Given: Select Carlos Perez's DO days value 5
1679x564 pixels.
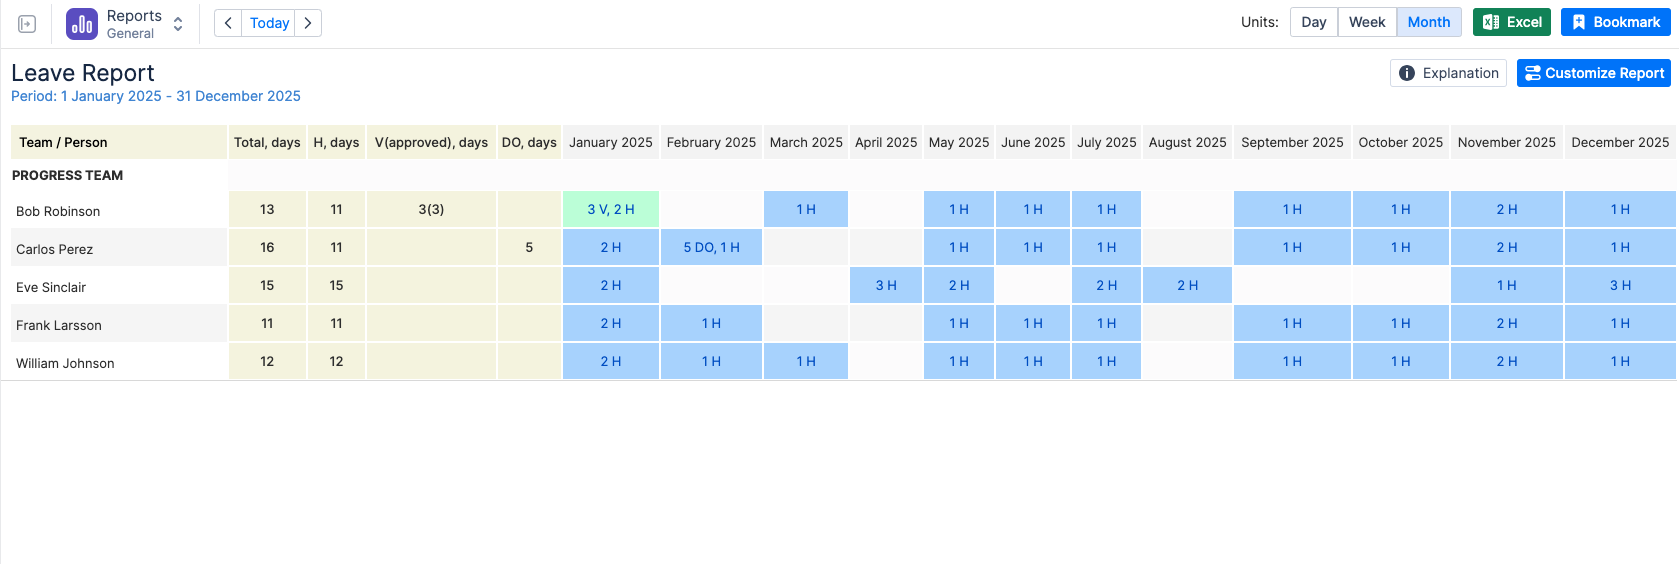Looking at the screenshot, I should [x=529, y=247].
